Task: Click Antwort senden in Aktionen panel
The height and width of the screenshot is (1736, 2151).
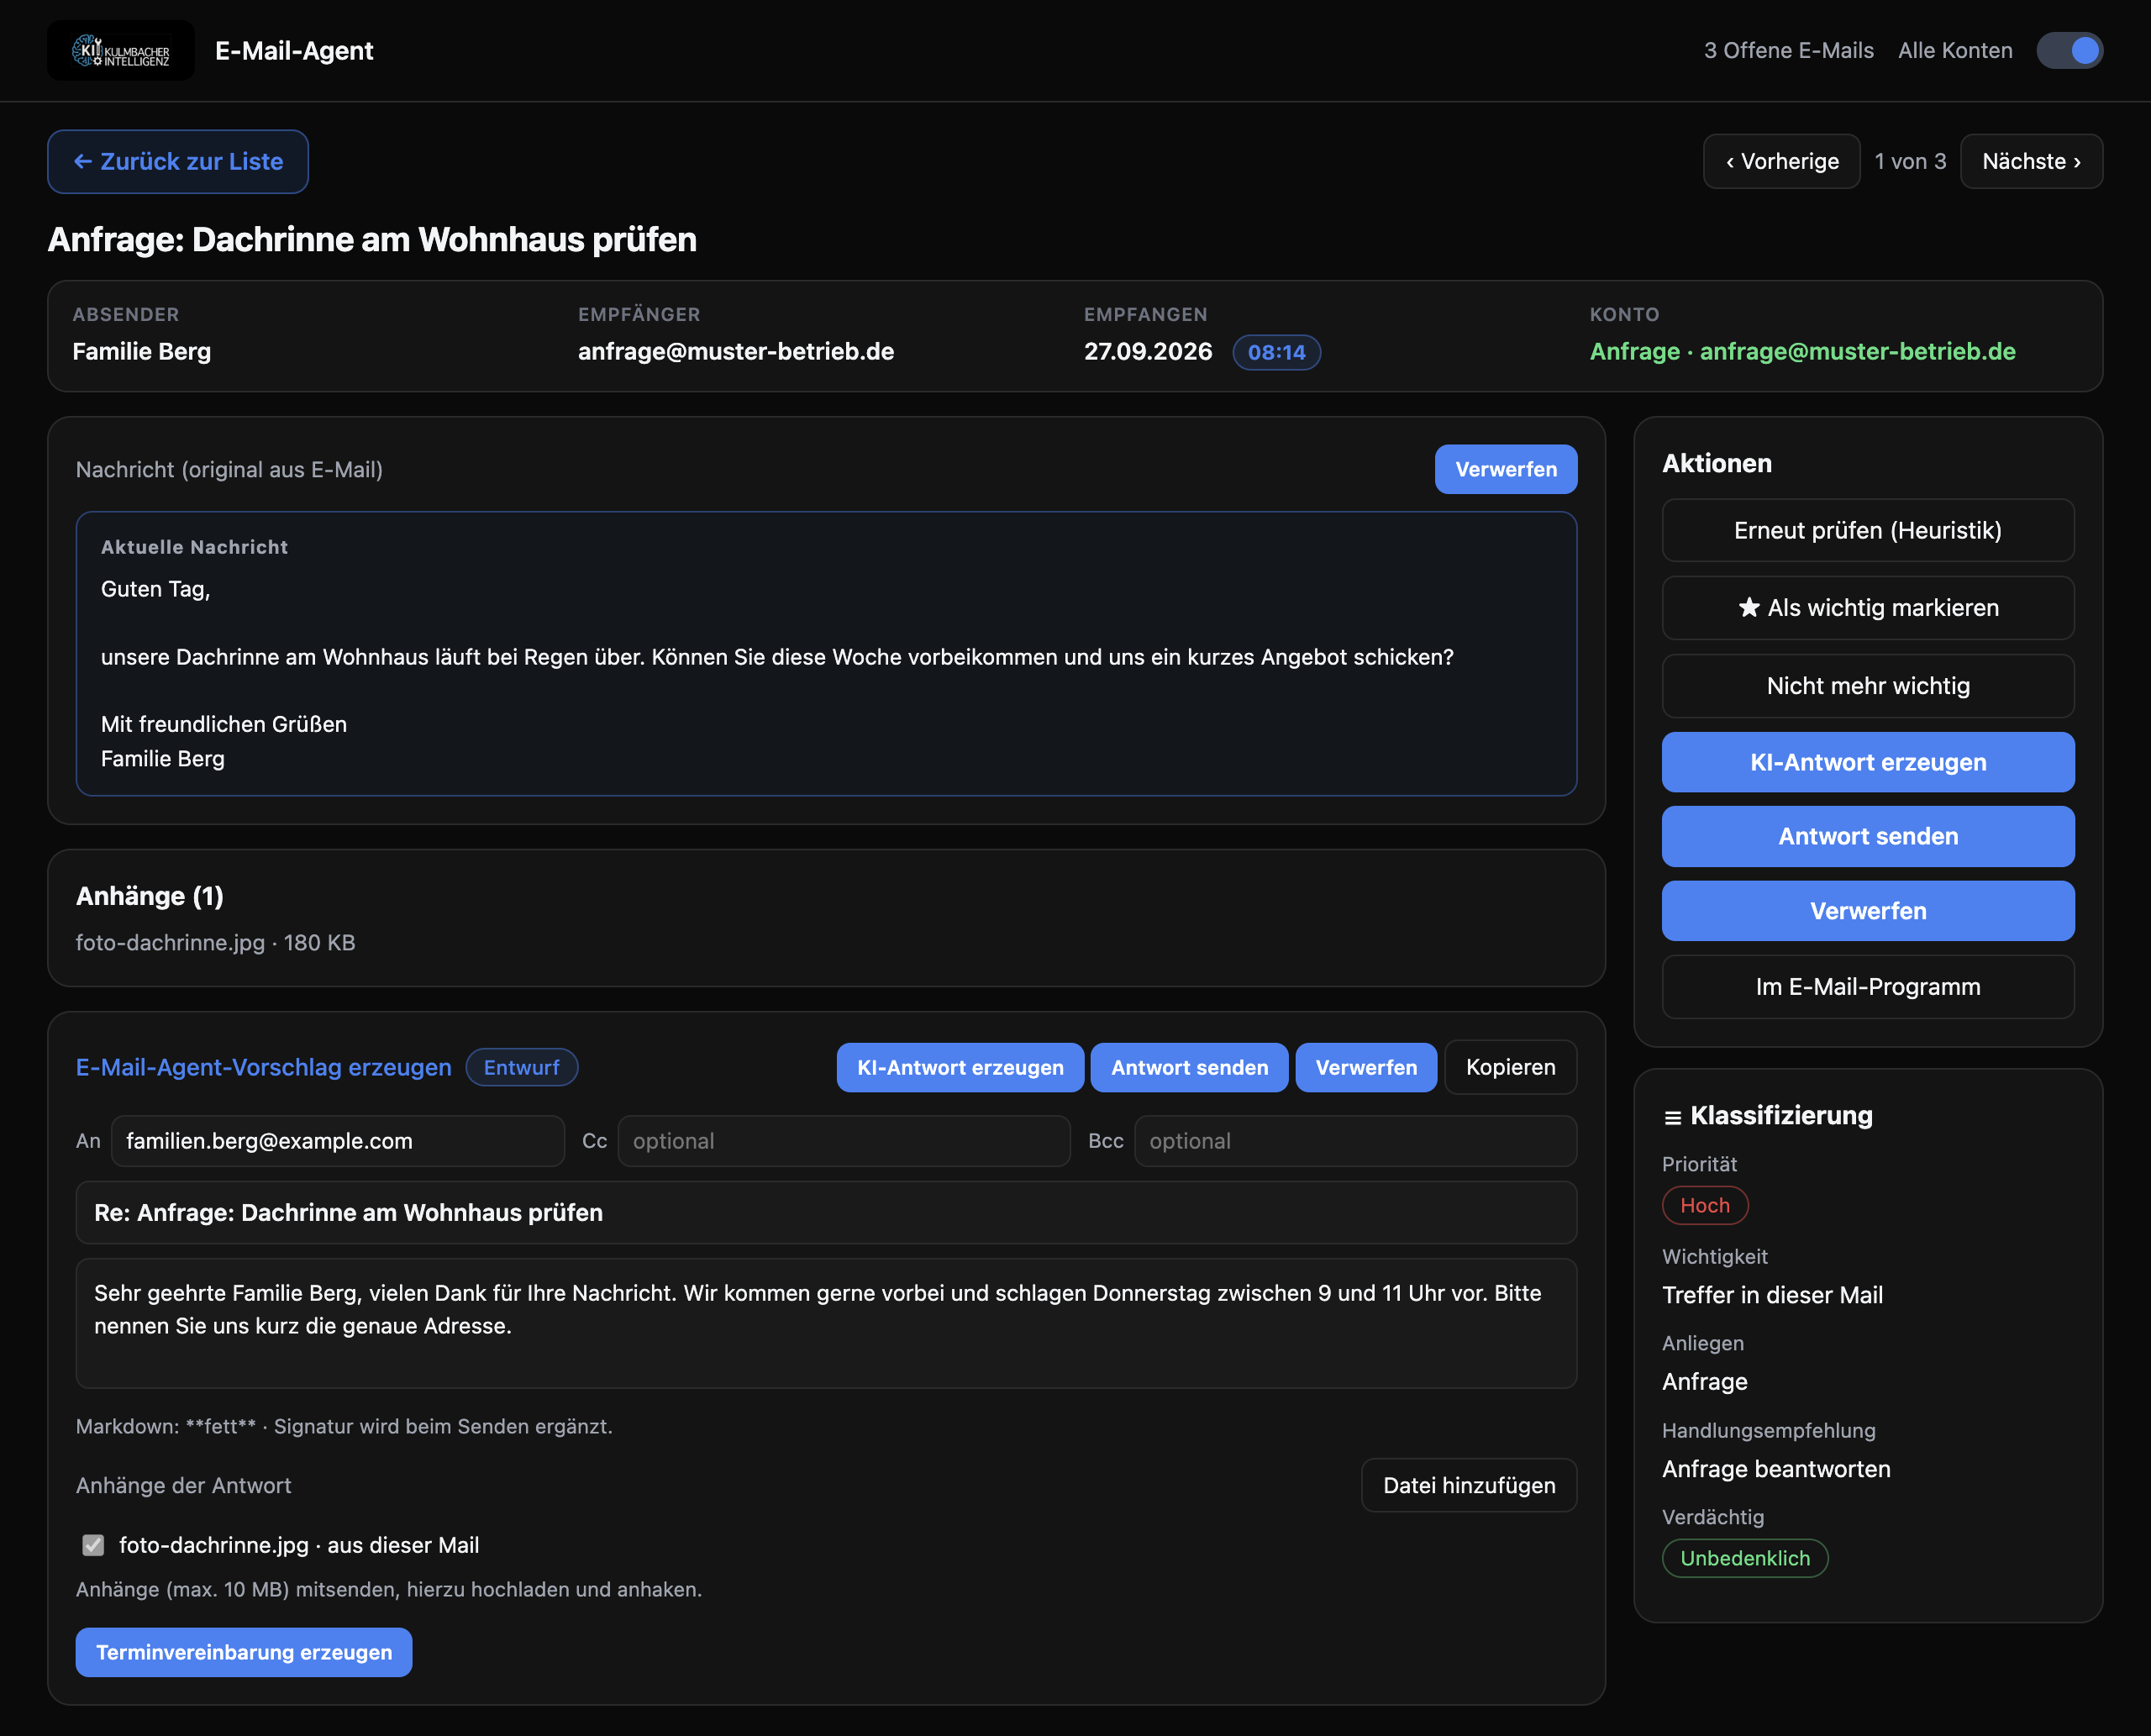Action: click(1867, 836)
